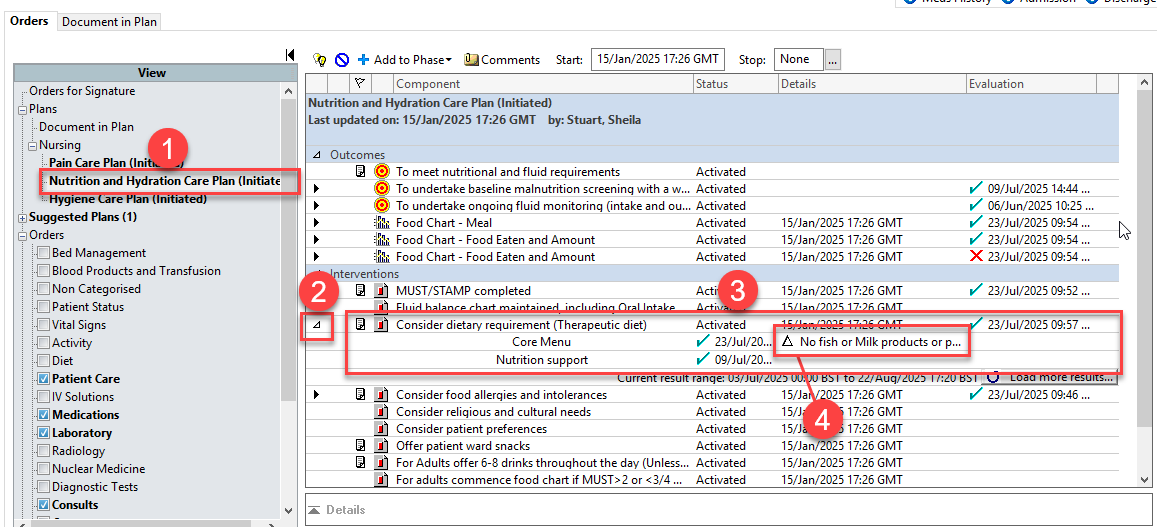Click target icon for baseline malnutrition screening outcome
This screenshot has height=527, width=1157.
point(381,188)
